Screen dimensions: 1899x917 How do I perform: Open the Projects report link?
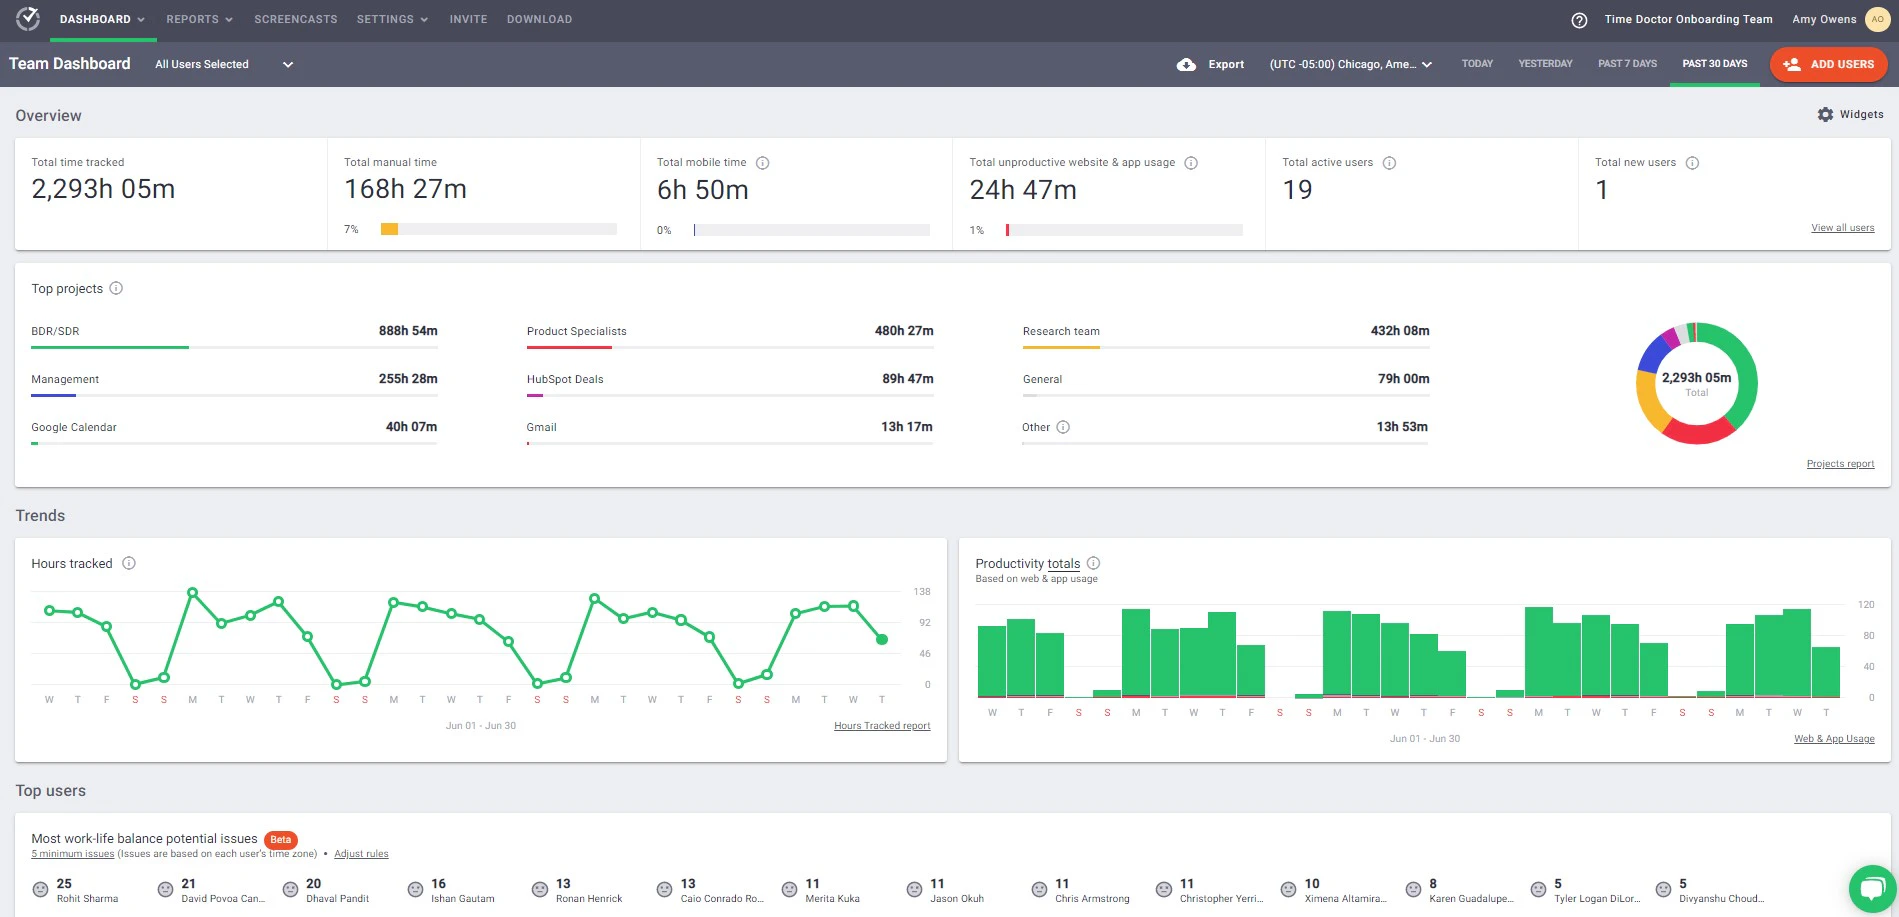pyautogui.click(x=1840, y=464)
